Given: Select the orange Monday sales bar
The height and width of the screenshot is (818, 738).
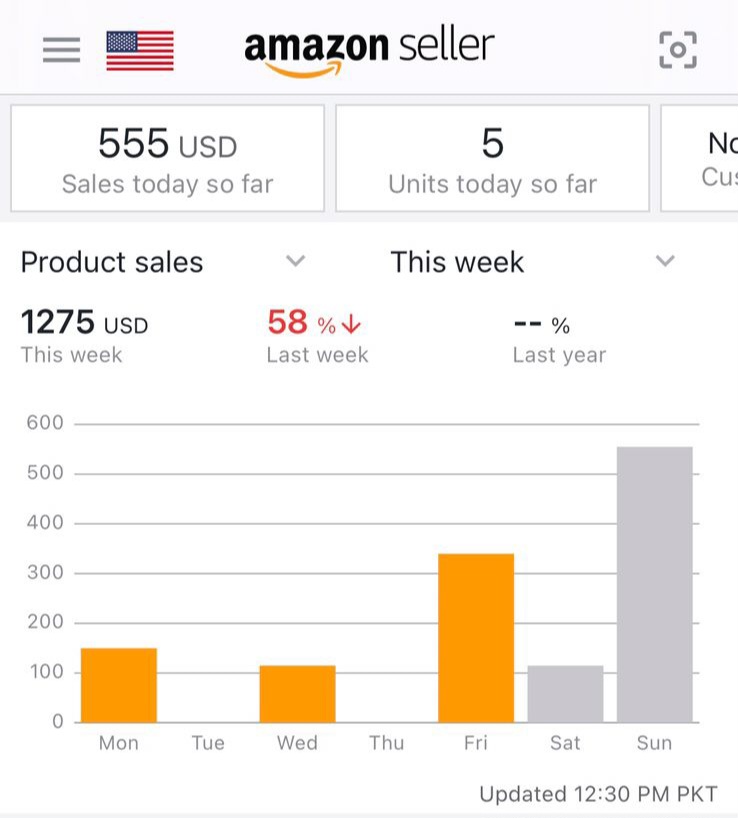Looking at the screenshot, I should pos(118,685).
